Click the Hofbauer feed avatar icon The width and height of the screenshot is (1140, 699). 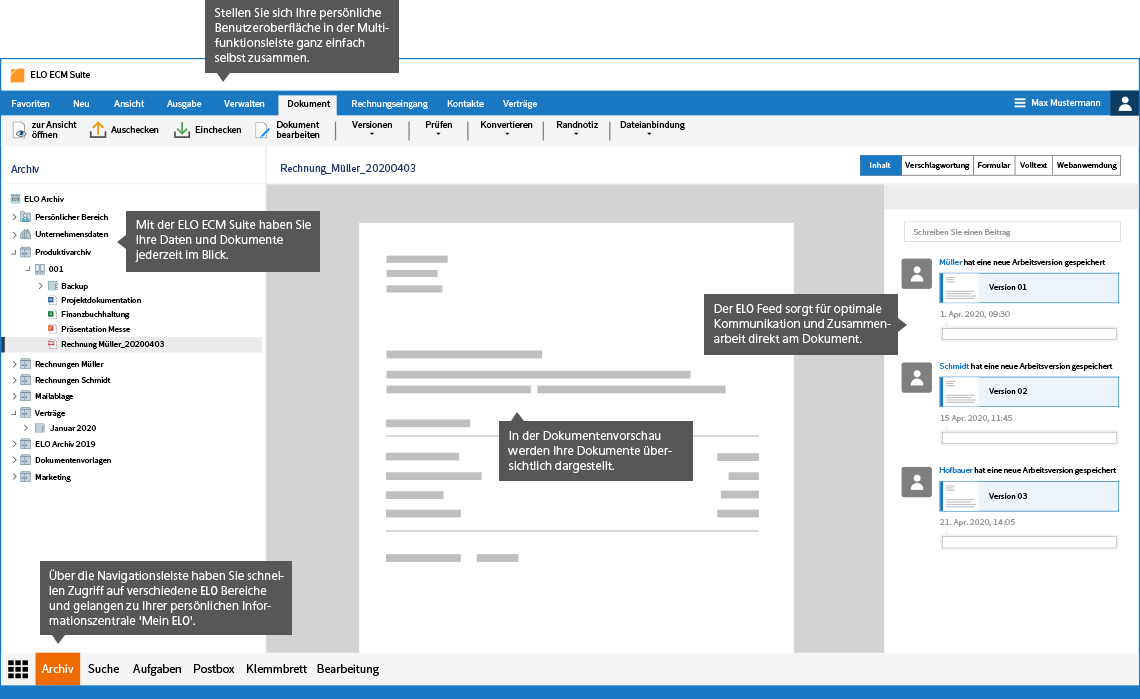pyautogui.click(x=917, y=482)
